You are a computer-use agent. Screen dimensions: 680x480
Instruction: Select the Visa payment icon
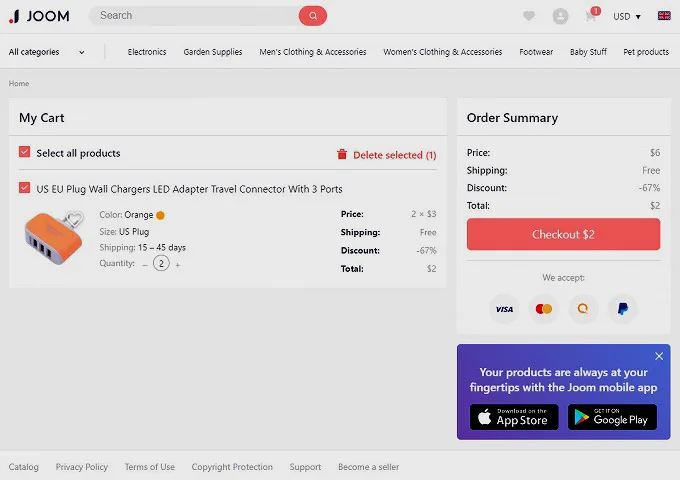[504, 309]
